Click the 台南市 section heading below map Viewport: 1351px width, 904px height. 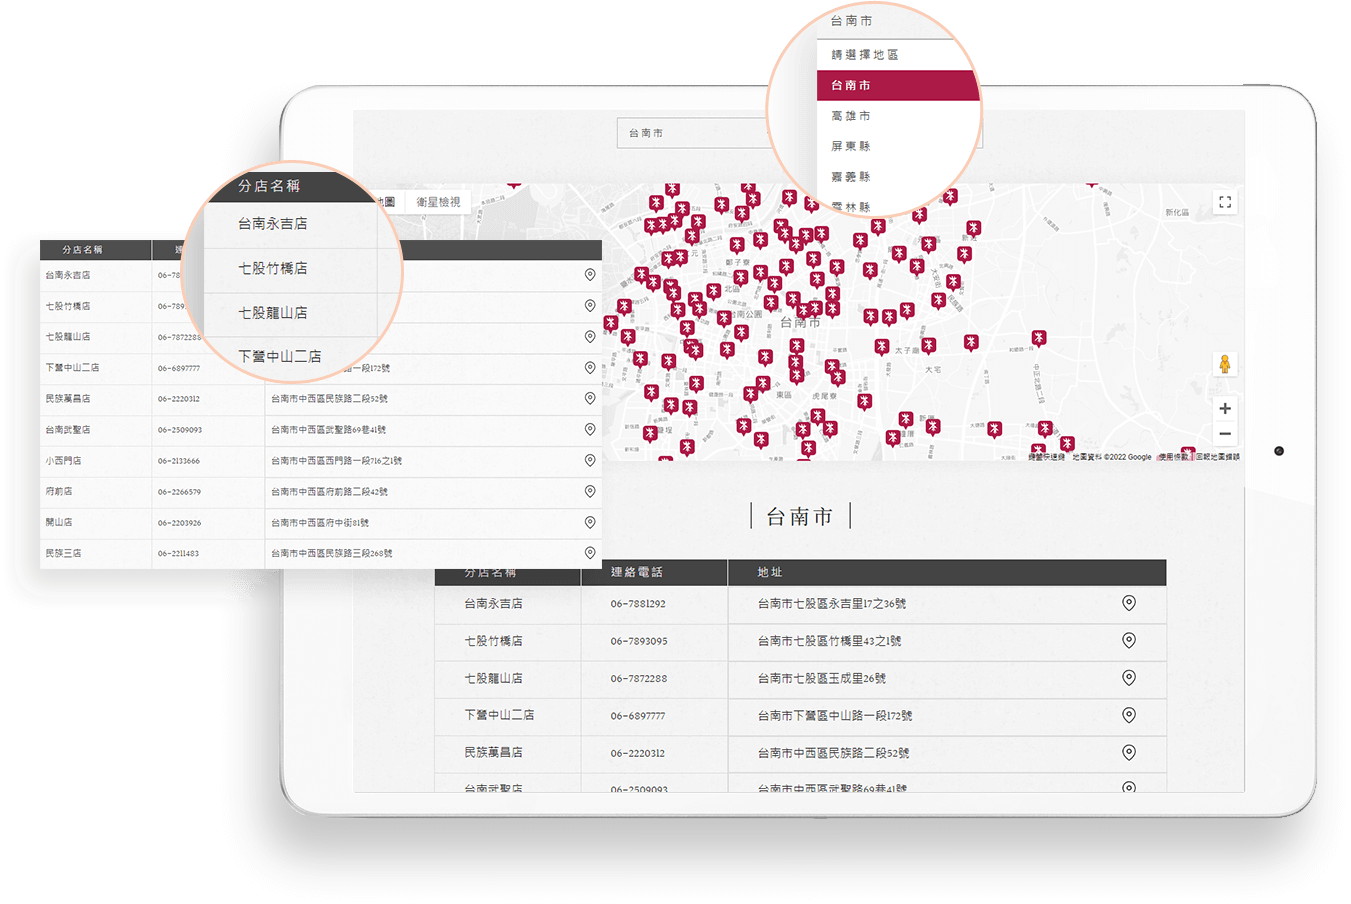tap(799, 517)
